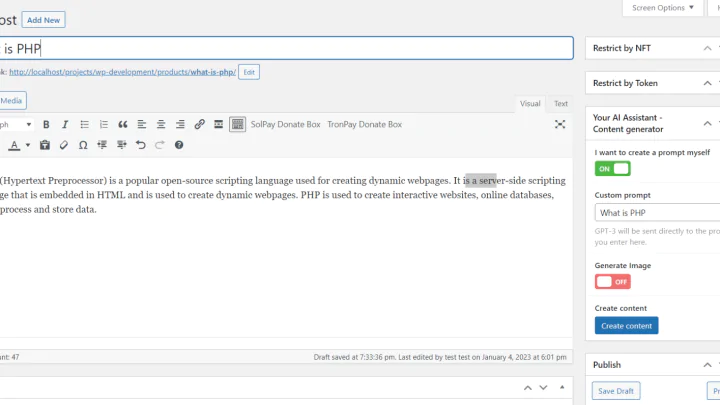Image resolution: width=720 pixels, height=405 pixels.
Task: Undo the last edit
Action: tap(141, 145)
